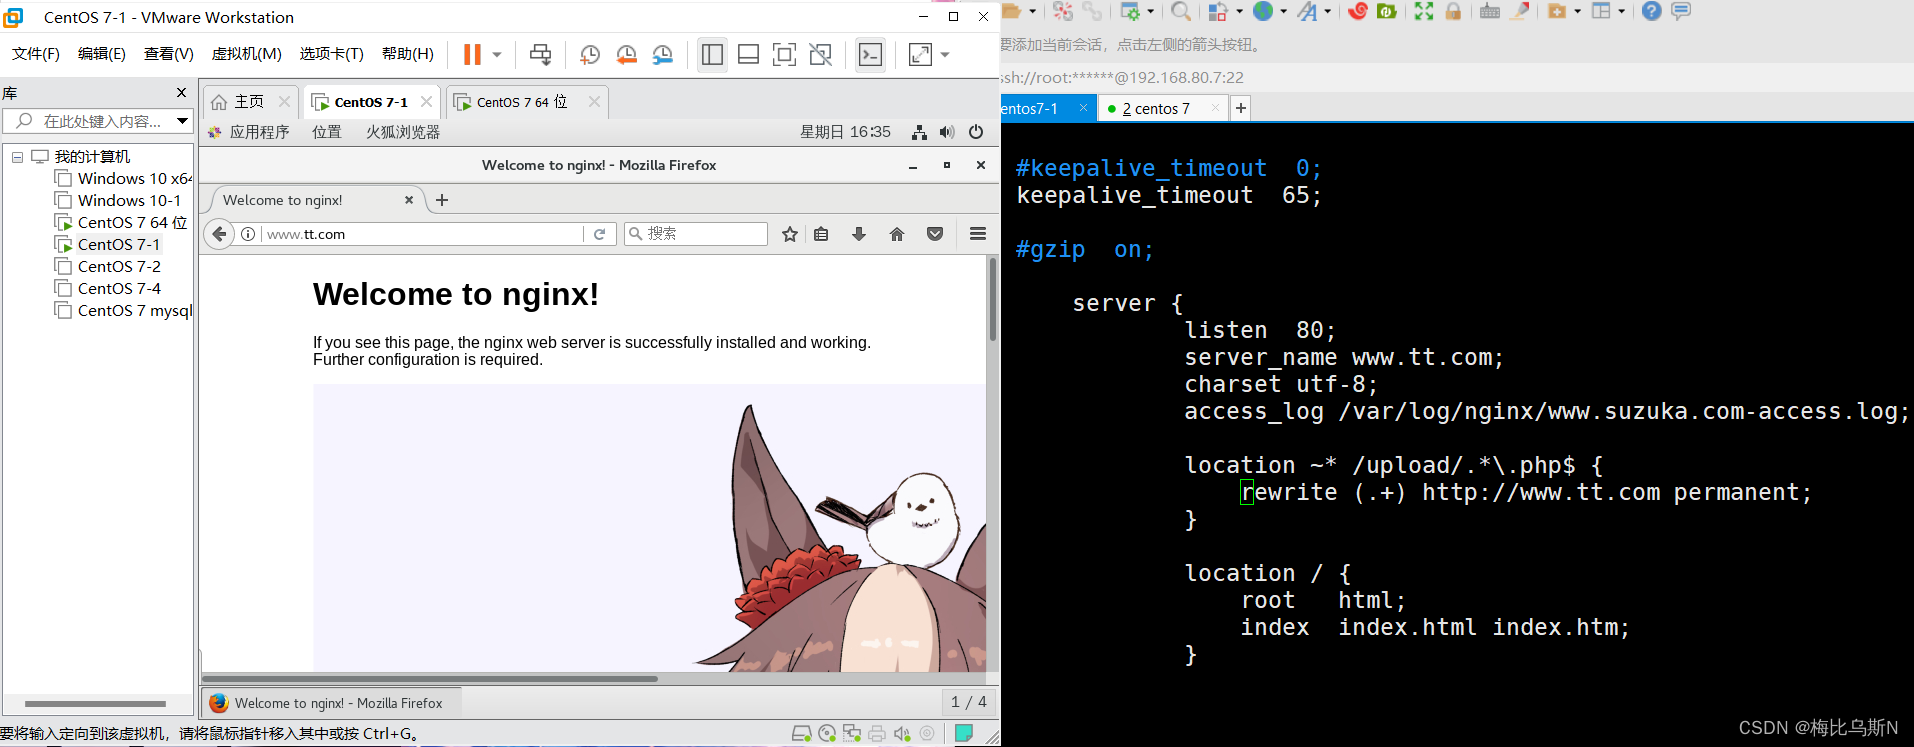
Task: Open the library search dropdown arrow
Action: 182,121
